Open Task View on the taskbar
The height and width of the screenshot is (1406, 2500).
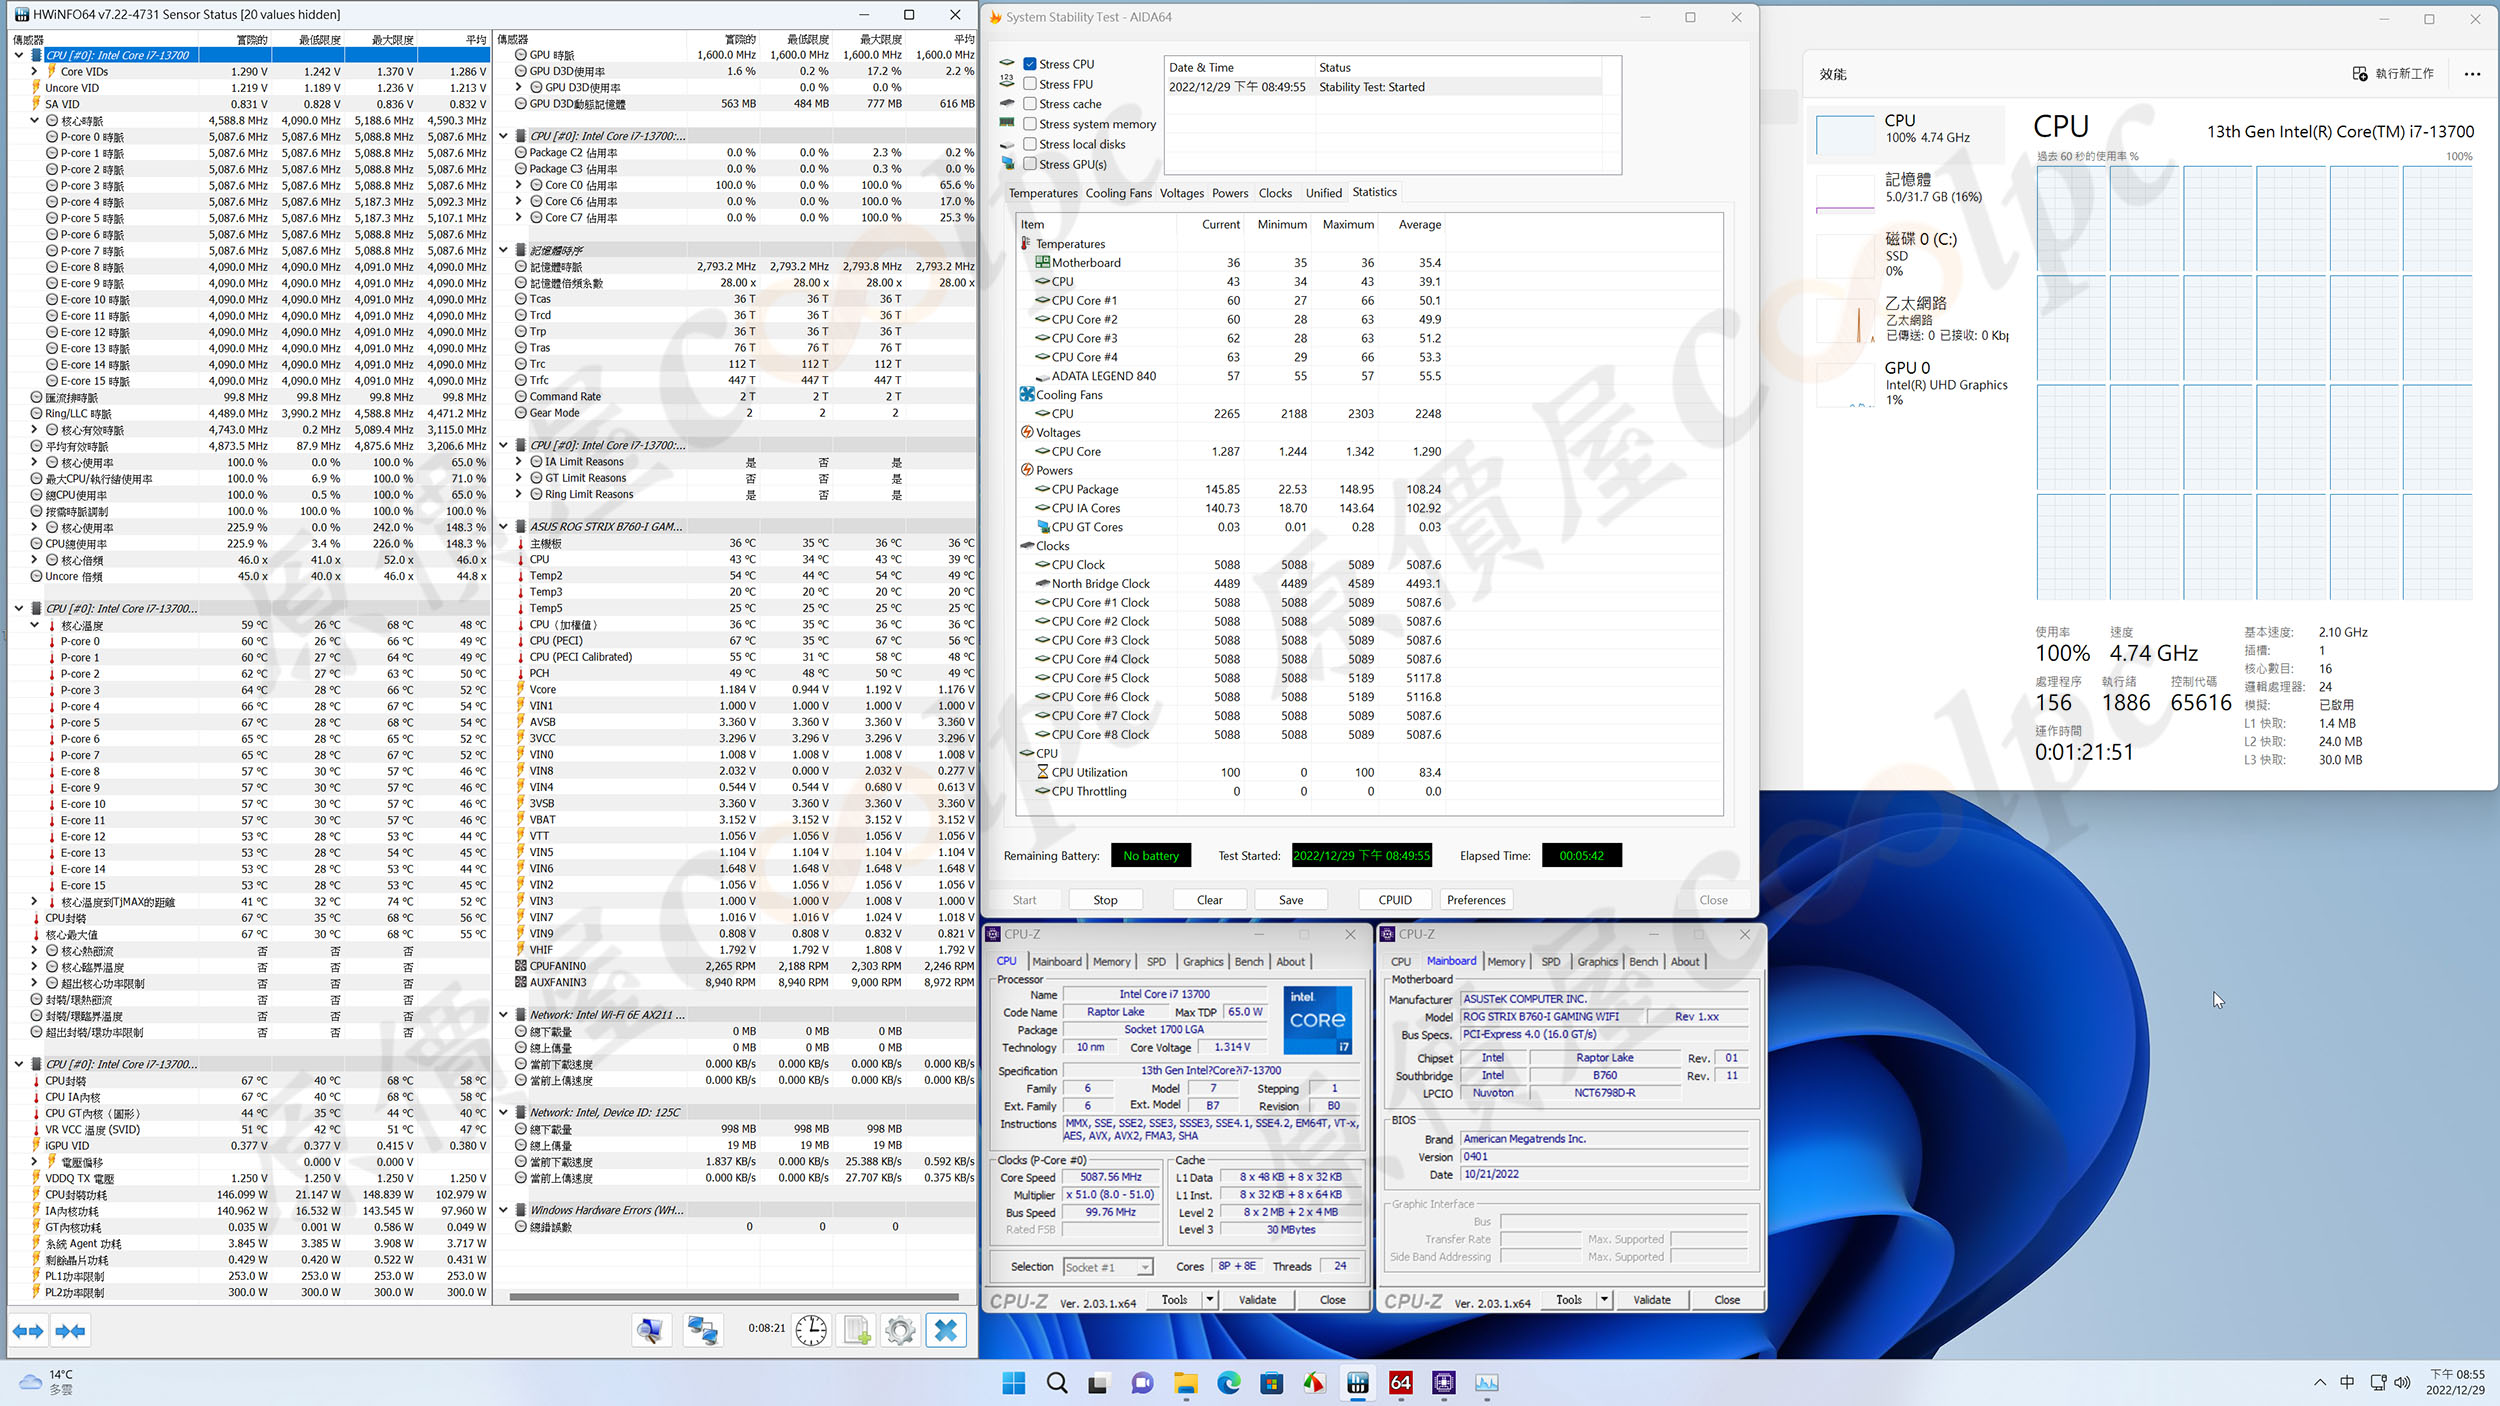(1098, 1383)
